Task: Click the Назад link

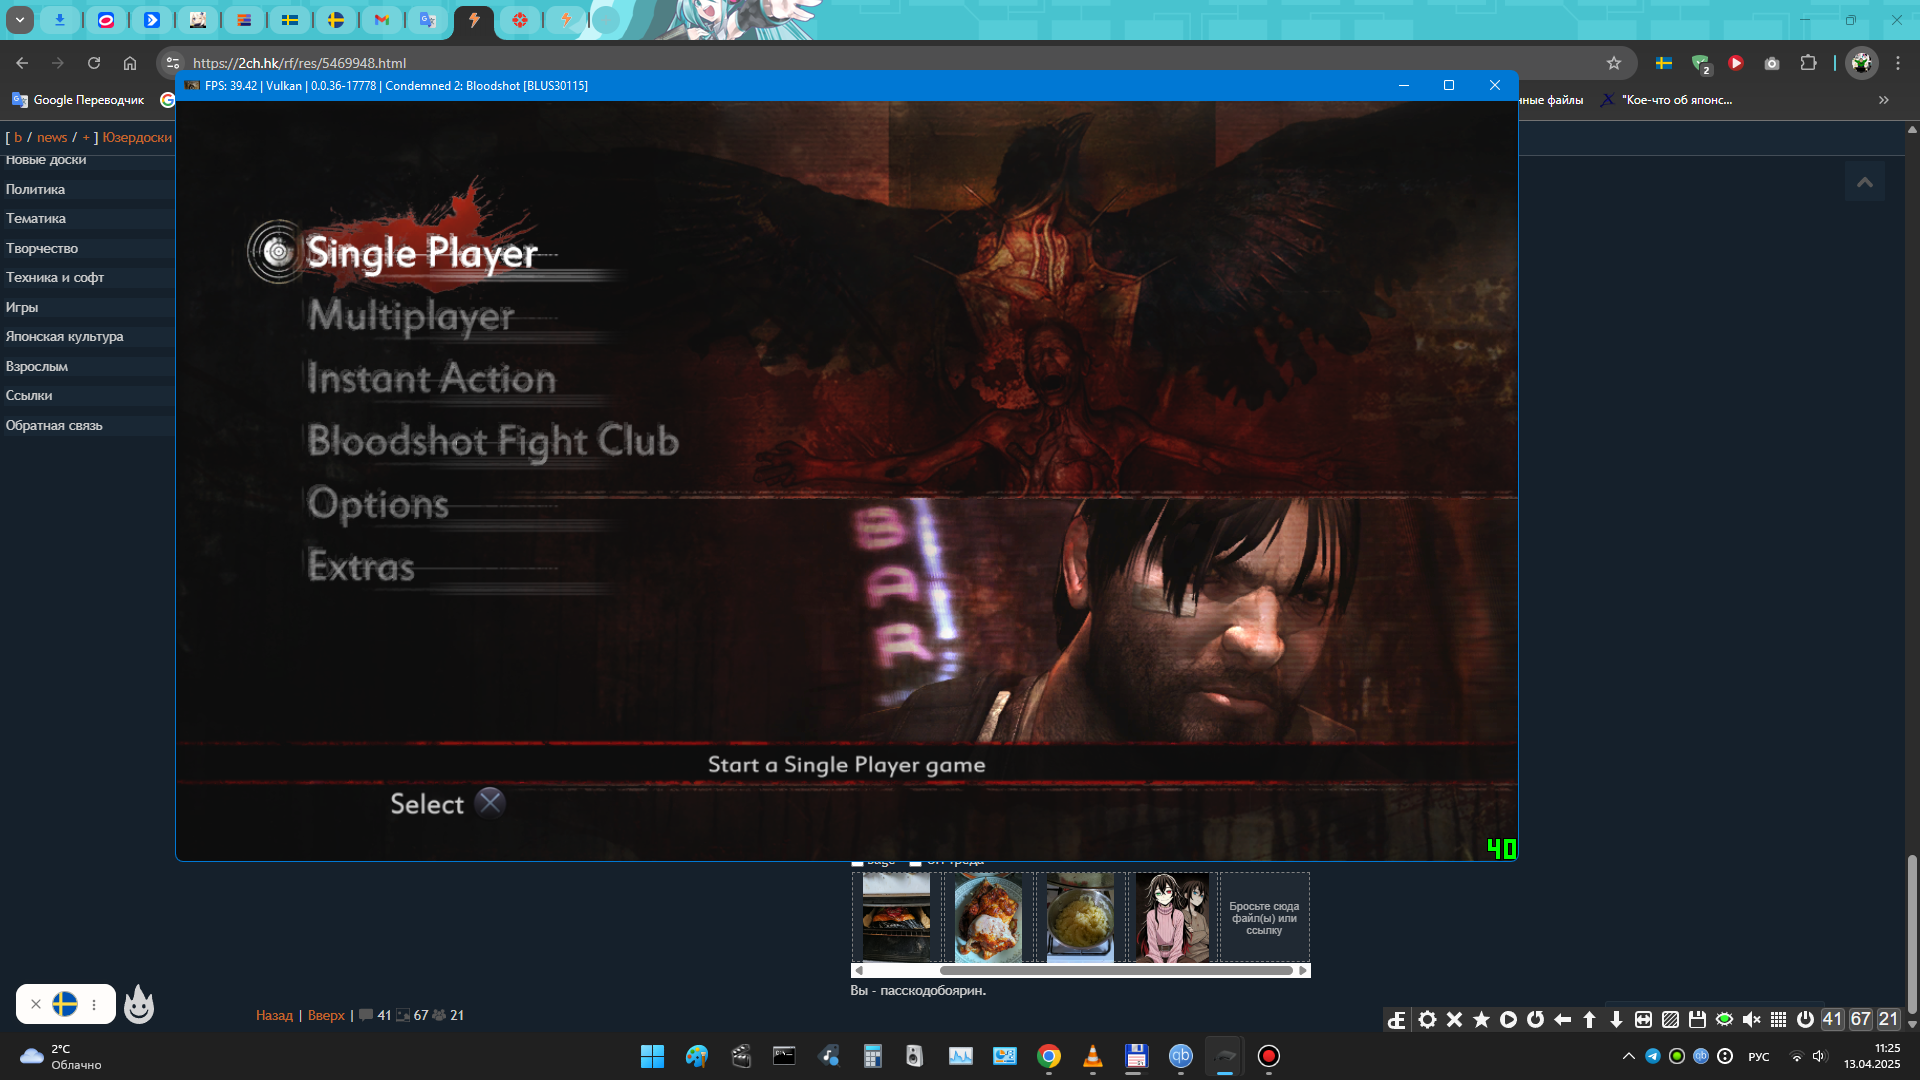Action: click(274, 1015)
